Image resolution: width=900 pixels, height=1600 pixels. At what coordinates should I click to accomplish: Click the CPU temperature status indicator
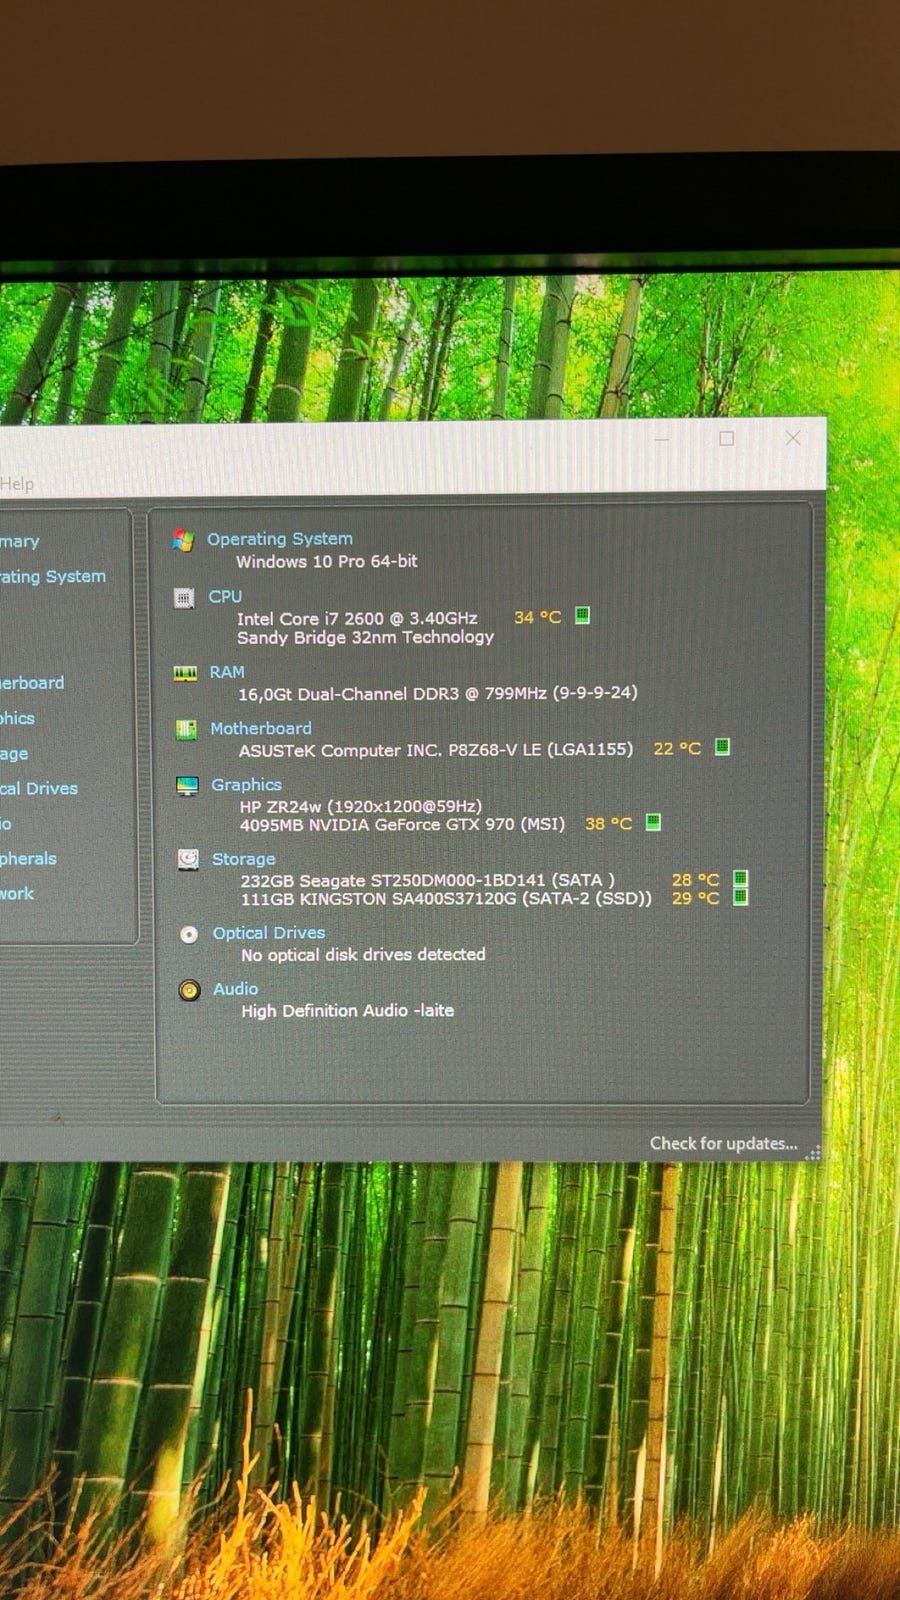pos(582,615)
